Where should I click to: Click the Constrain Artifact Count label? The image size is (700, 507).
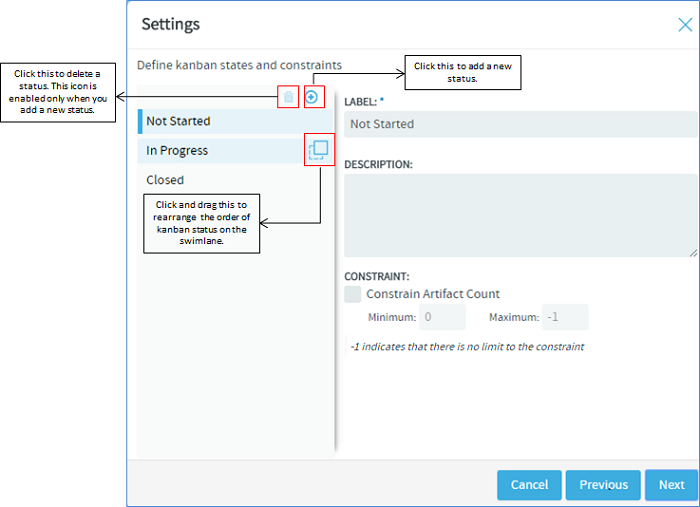(x=433, y=294)
